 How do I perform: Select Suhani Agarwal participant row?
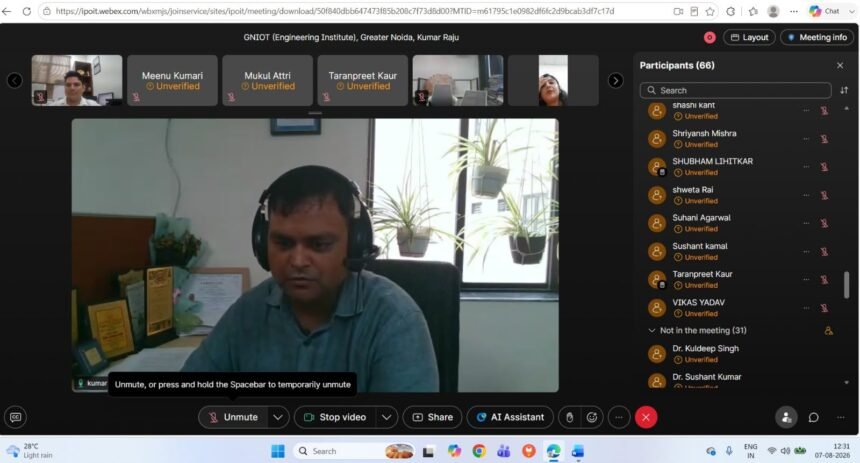[738, 223]
